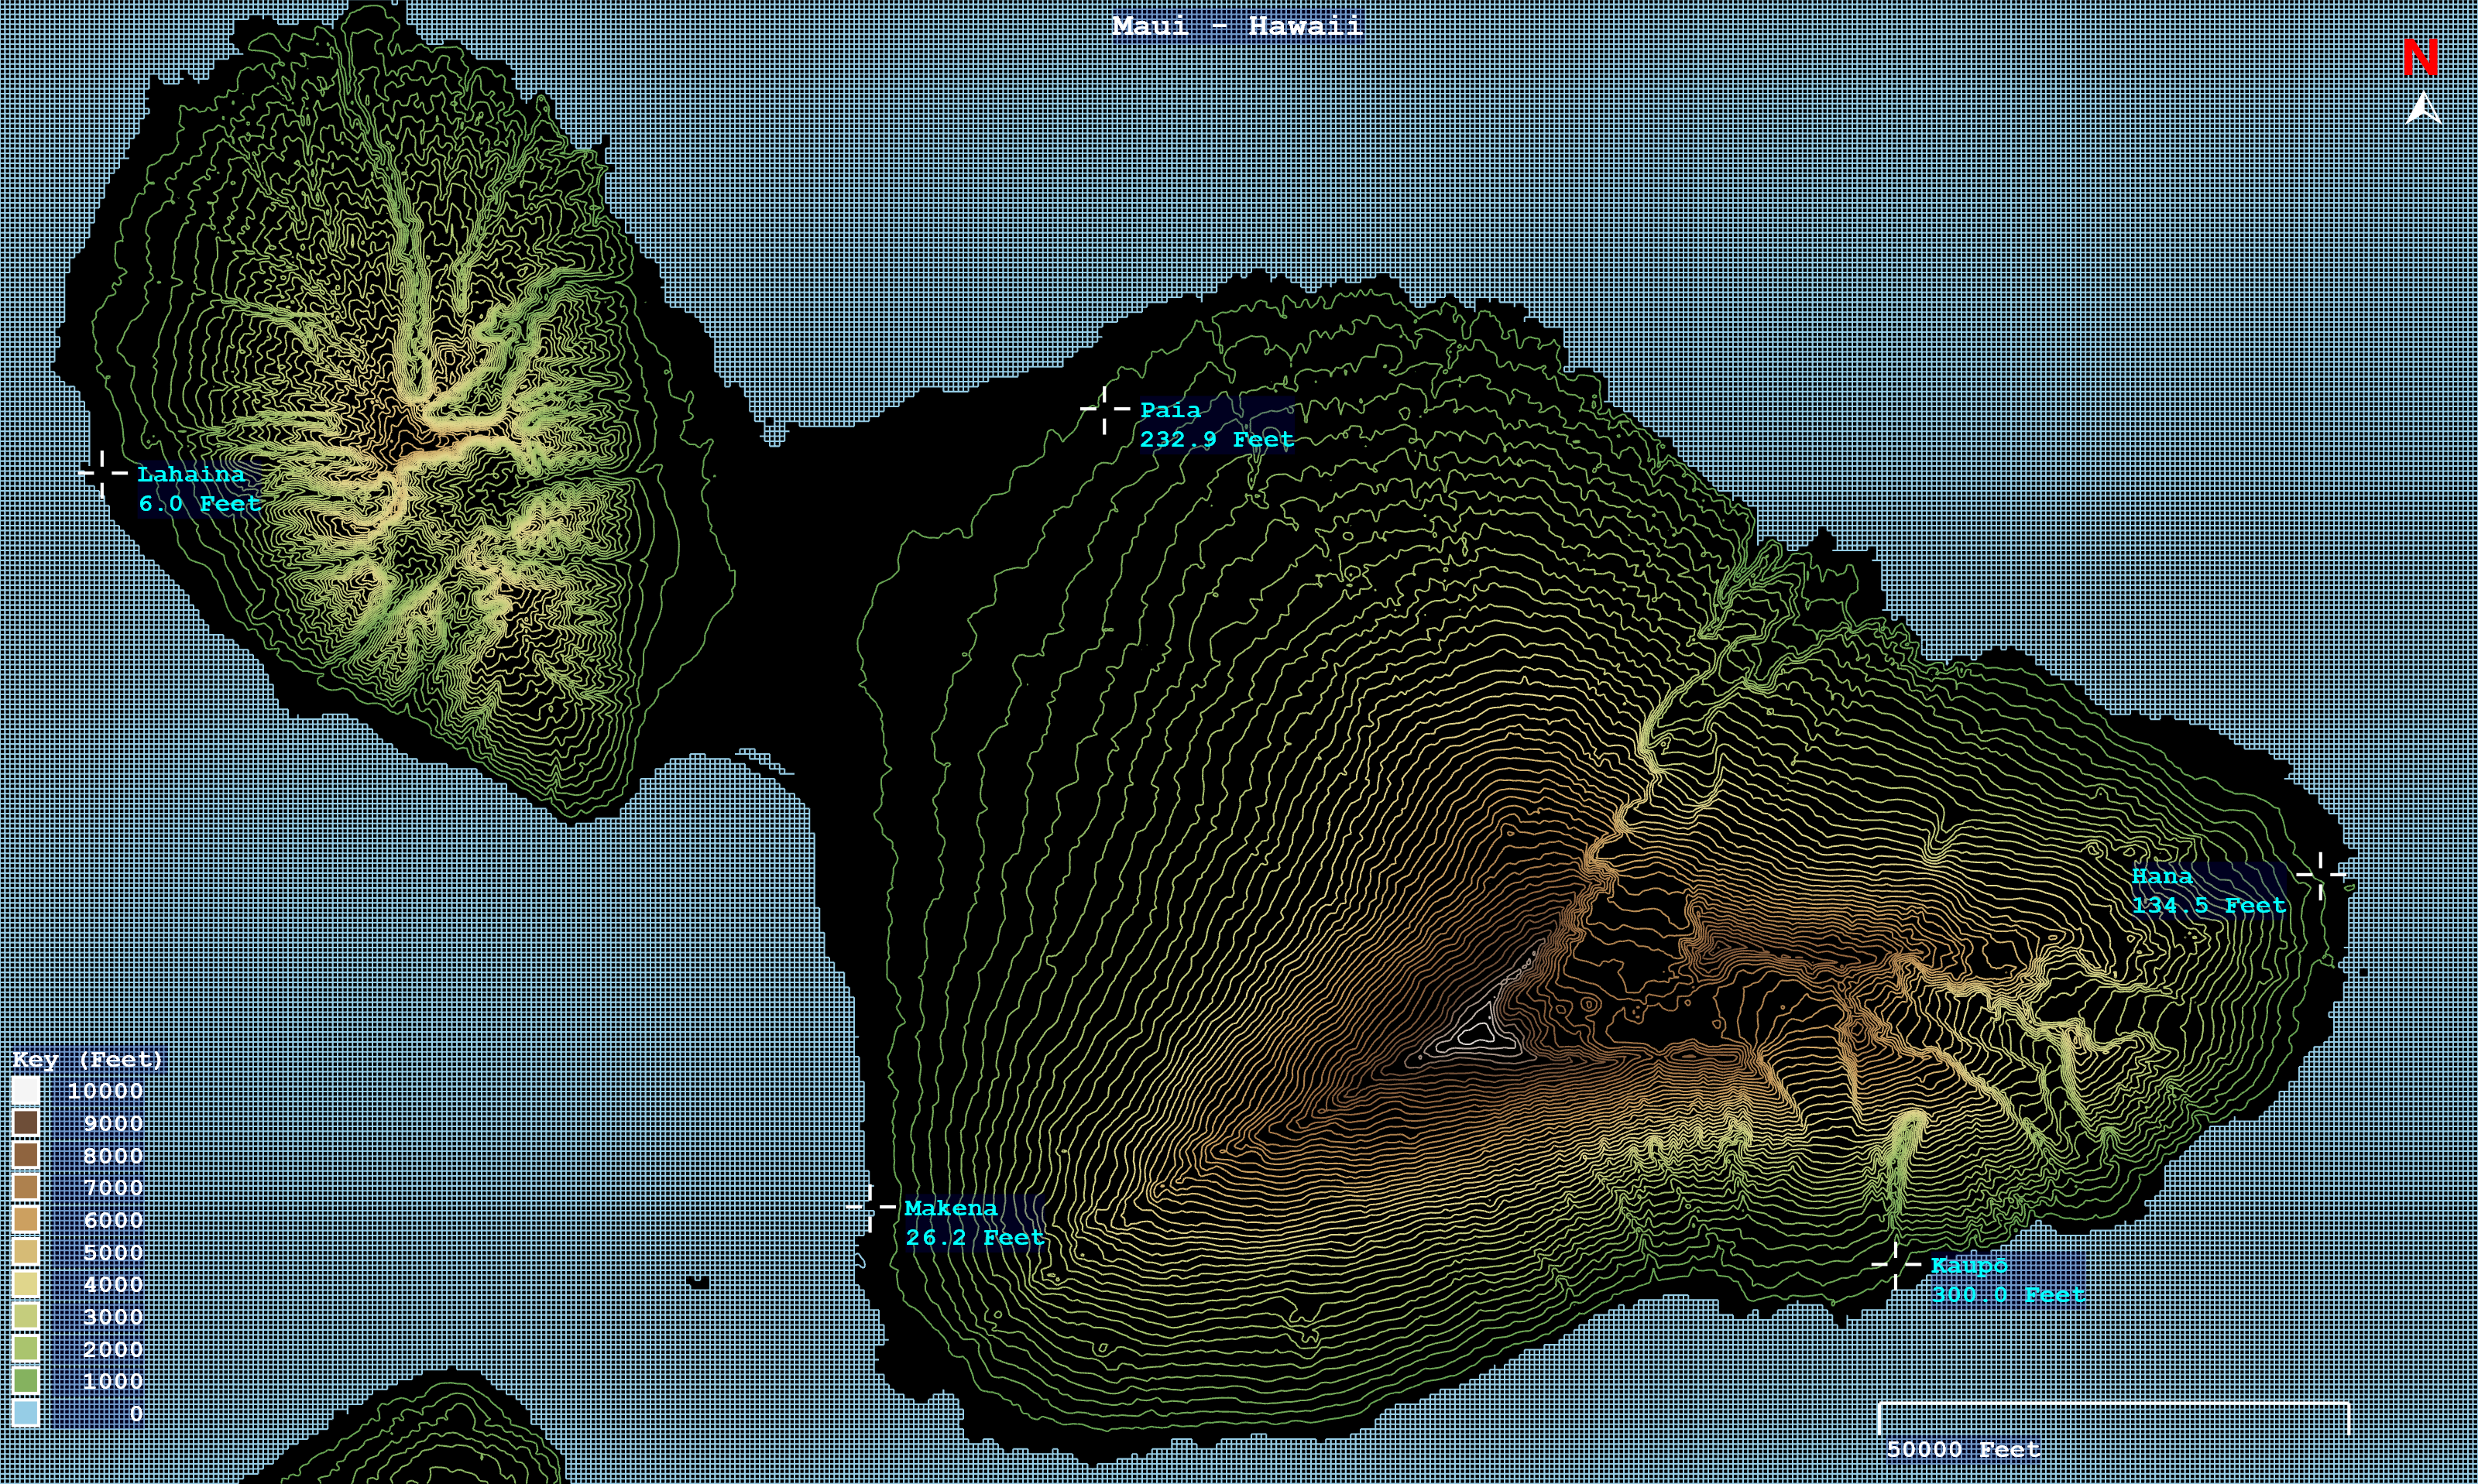Viewport: 2478px width, 1484px height.
Task: Select the 9000 feet dark brown swatch
Action: pos(26,1123)
